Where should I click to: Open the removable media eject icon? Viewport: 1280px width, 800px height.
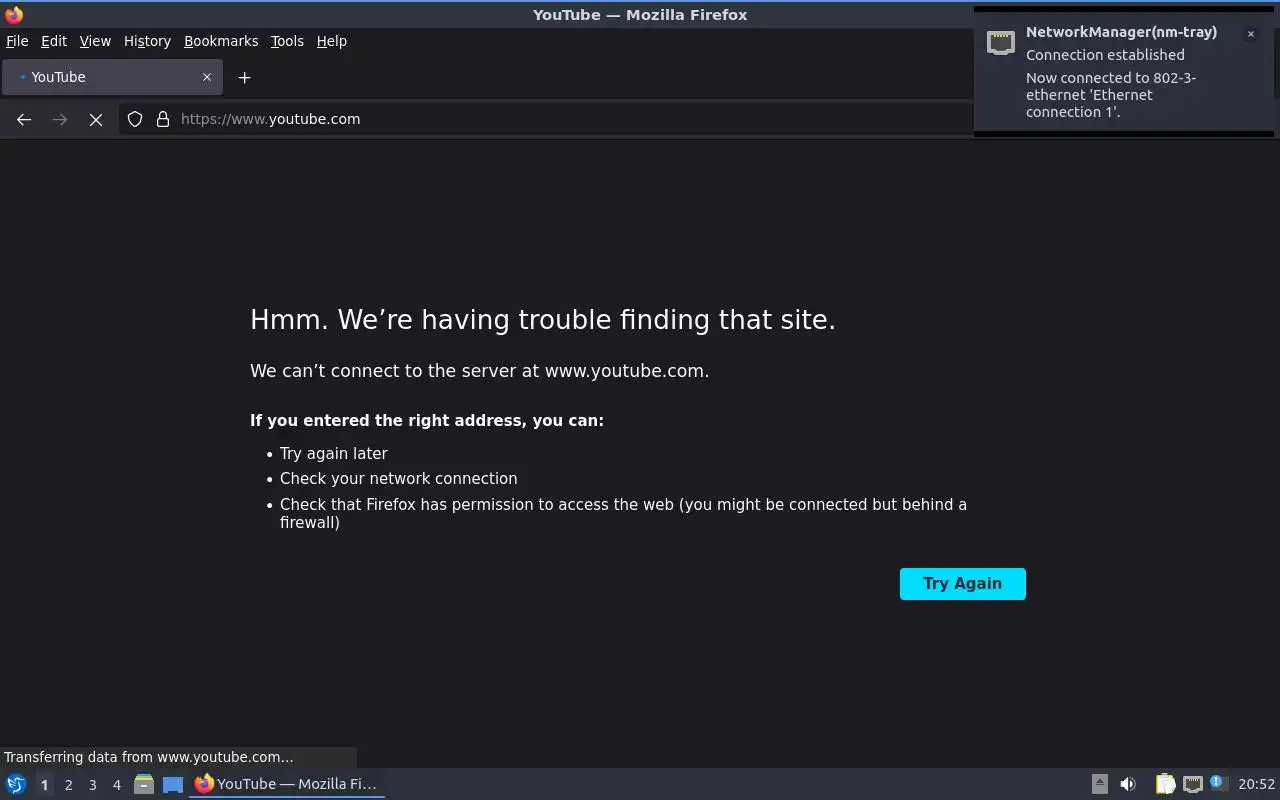(1099, 784)
